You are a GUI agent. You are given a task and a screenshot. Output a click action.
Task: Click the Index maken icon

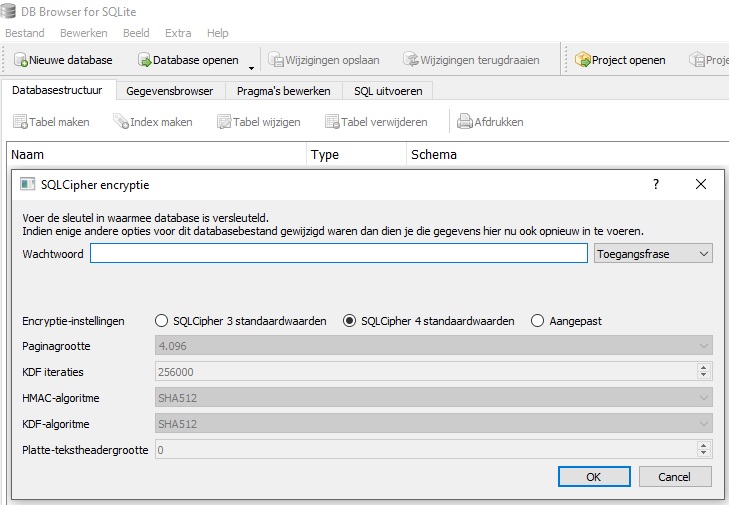click(x=121, y=121)
